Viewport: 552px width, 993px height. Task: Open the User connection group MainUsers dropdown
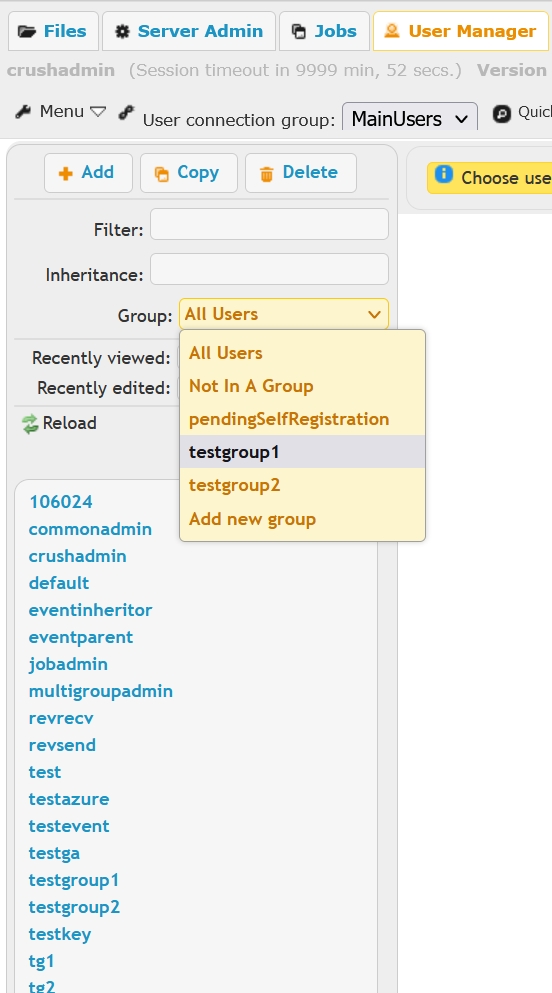[x=410, y=118]
